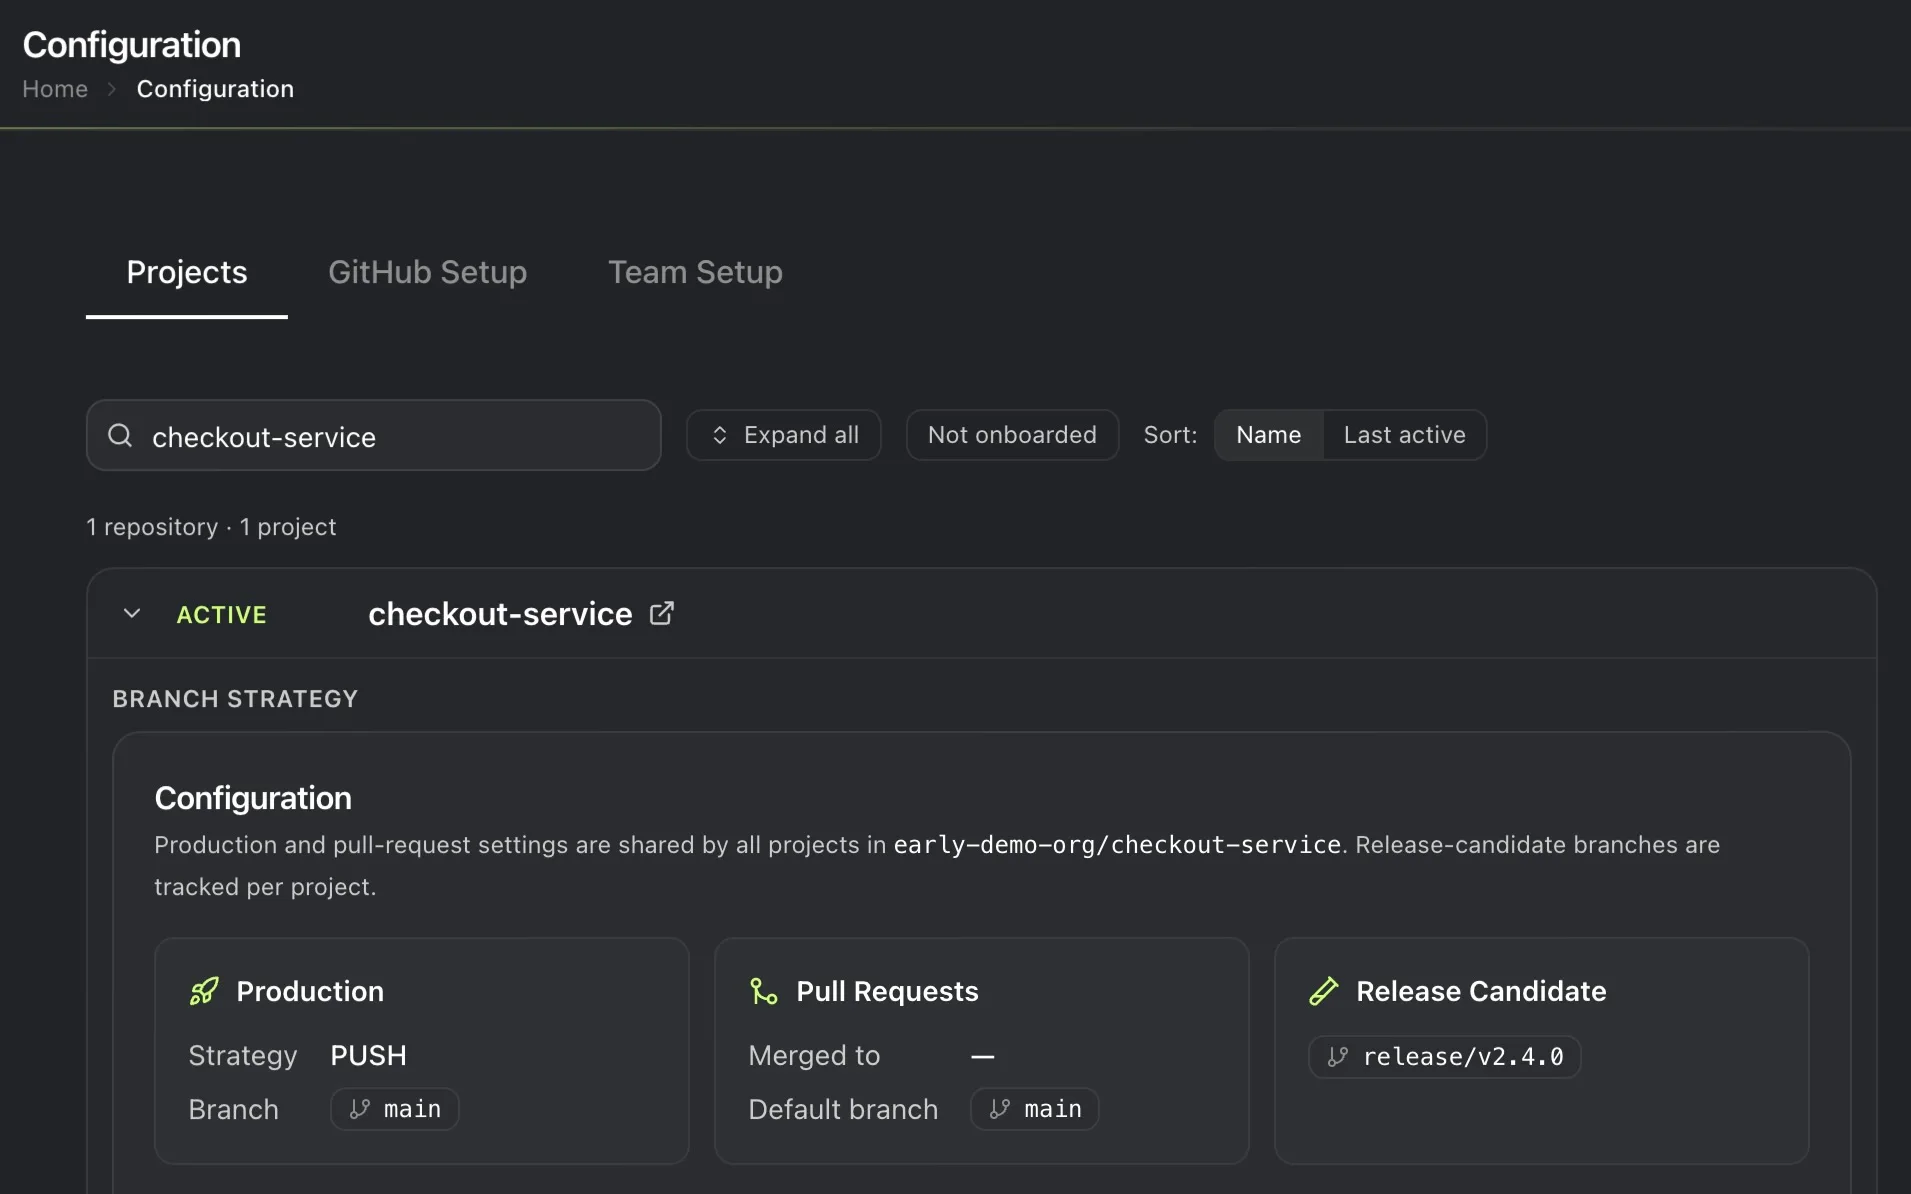Image resolution: width=1911 pixels, height=1194 pixels.
Task: Sort projects by Name
Action: (1268, 435)
